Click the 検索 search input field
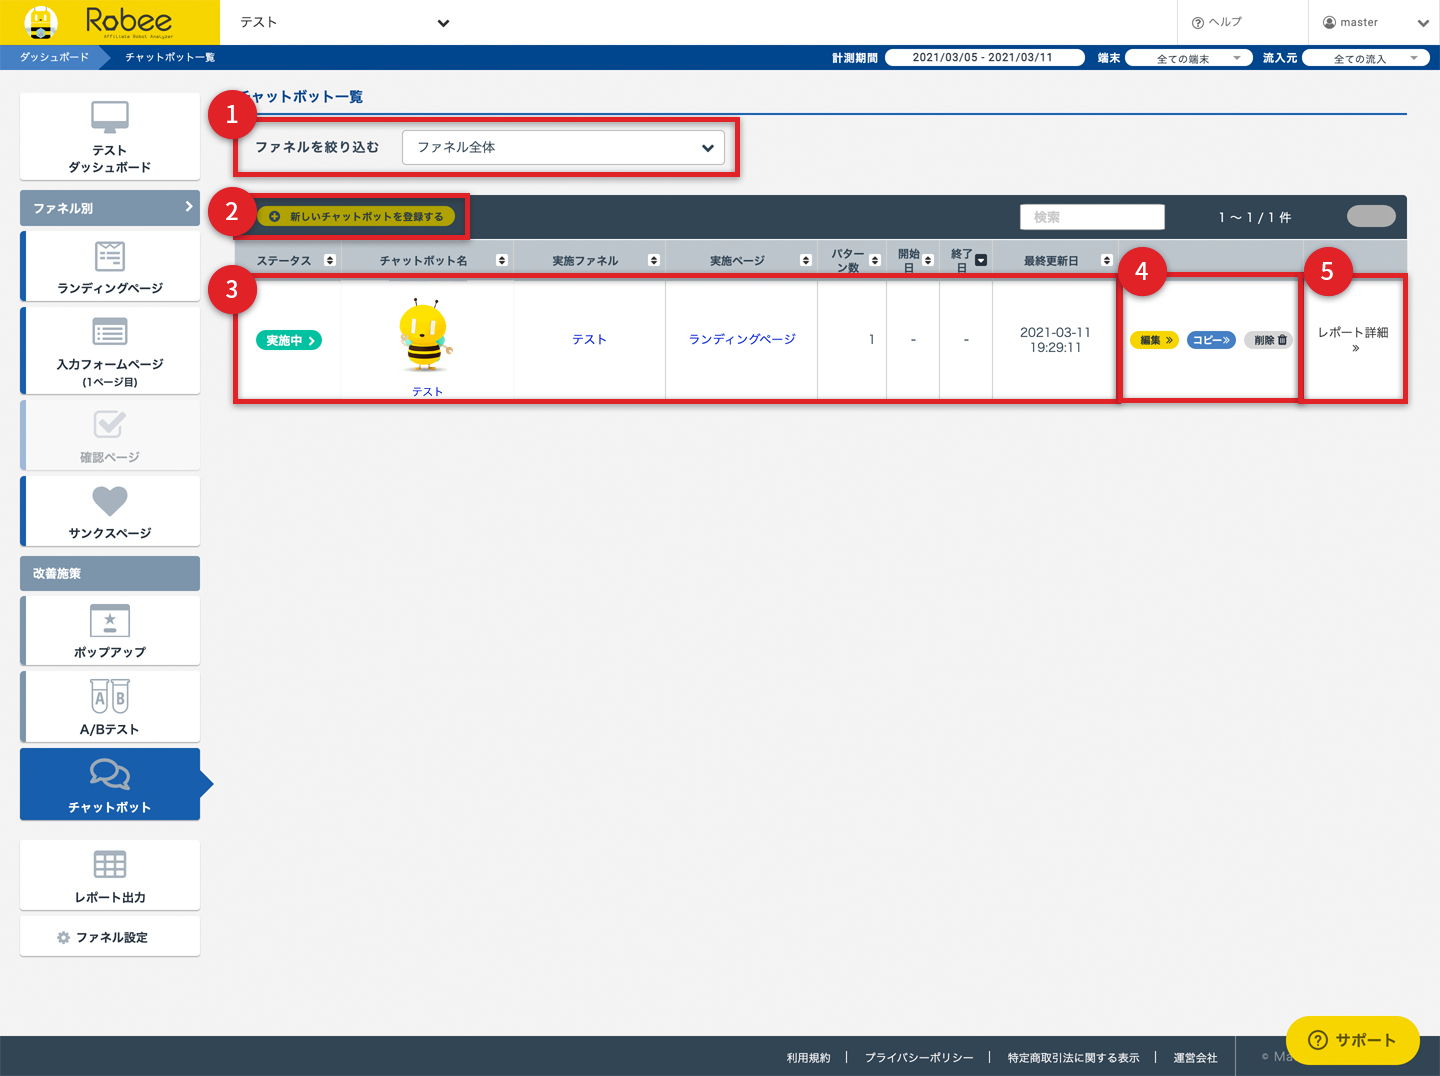The height and width of the screenshot is (1076, 1440). tap(1092, 217)
